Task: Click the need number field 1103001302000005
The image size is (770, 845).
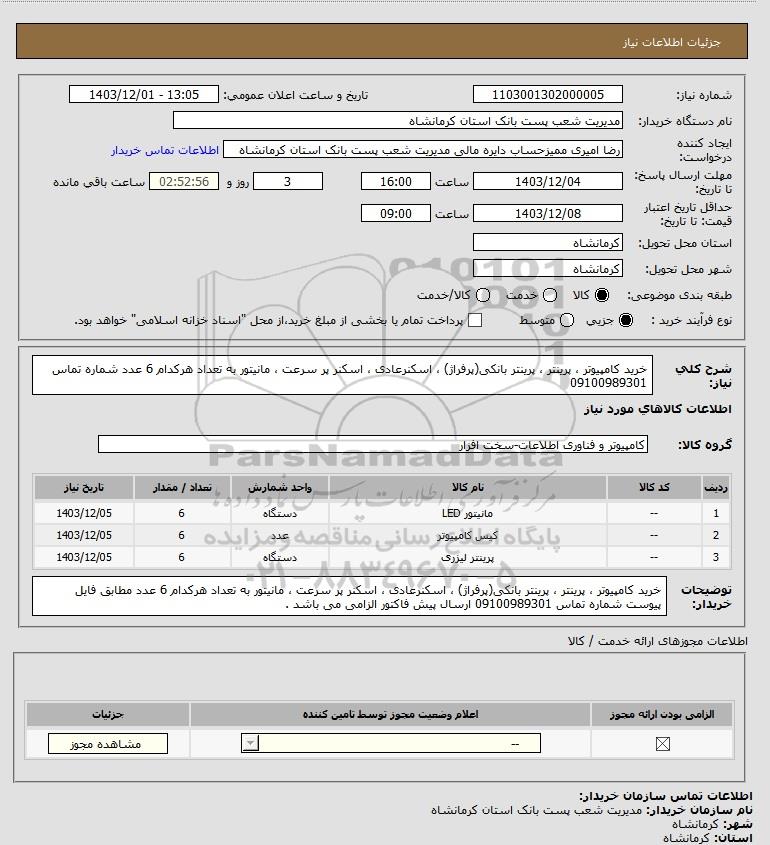Action: tap(547, 94)
